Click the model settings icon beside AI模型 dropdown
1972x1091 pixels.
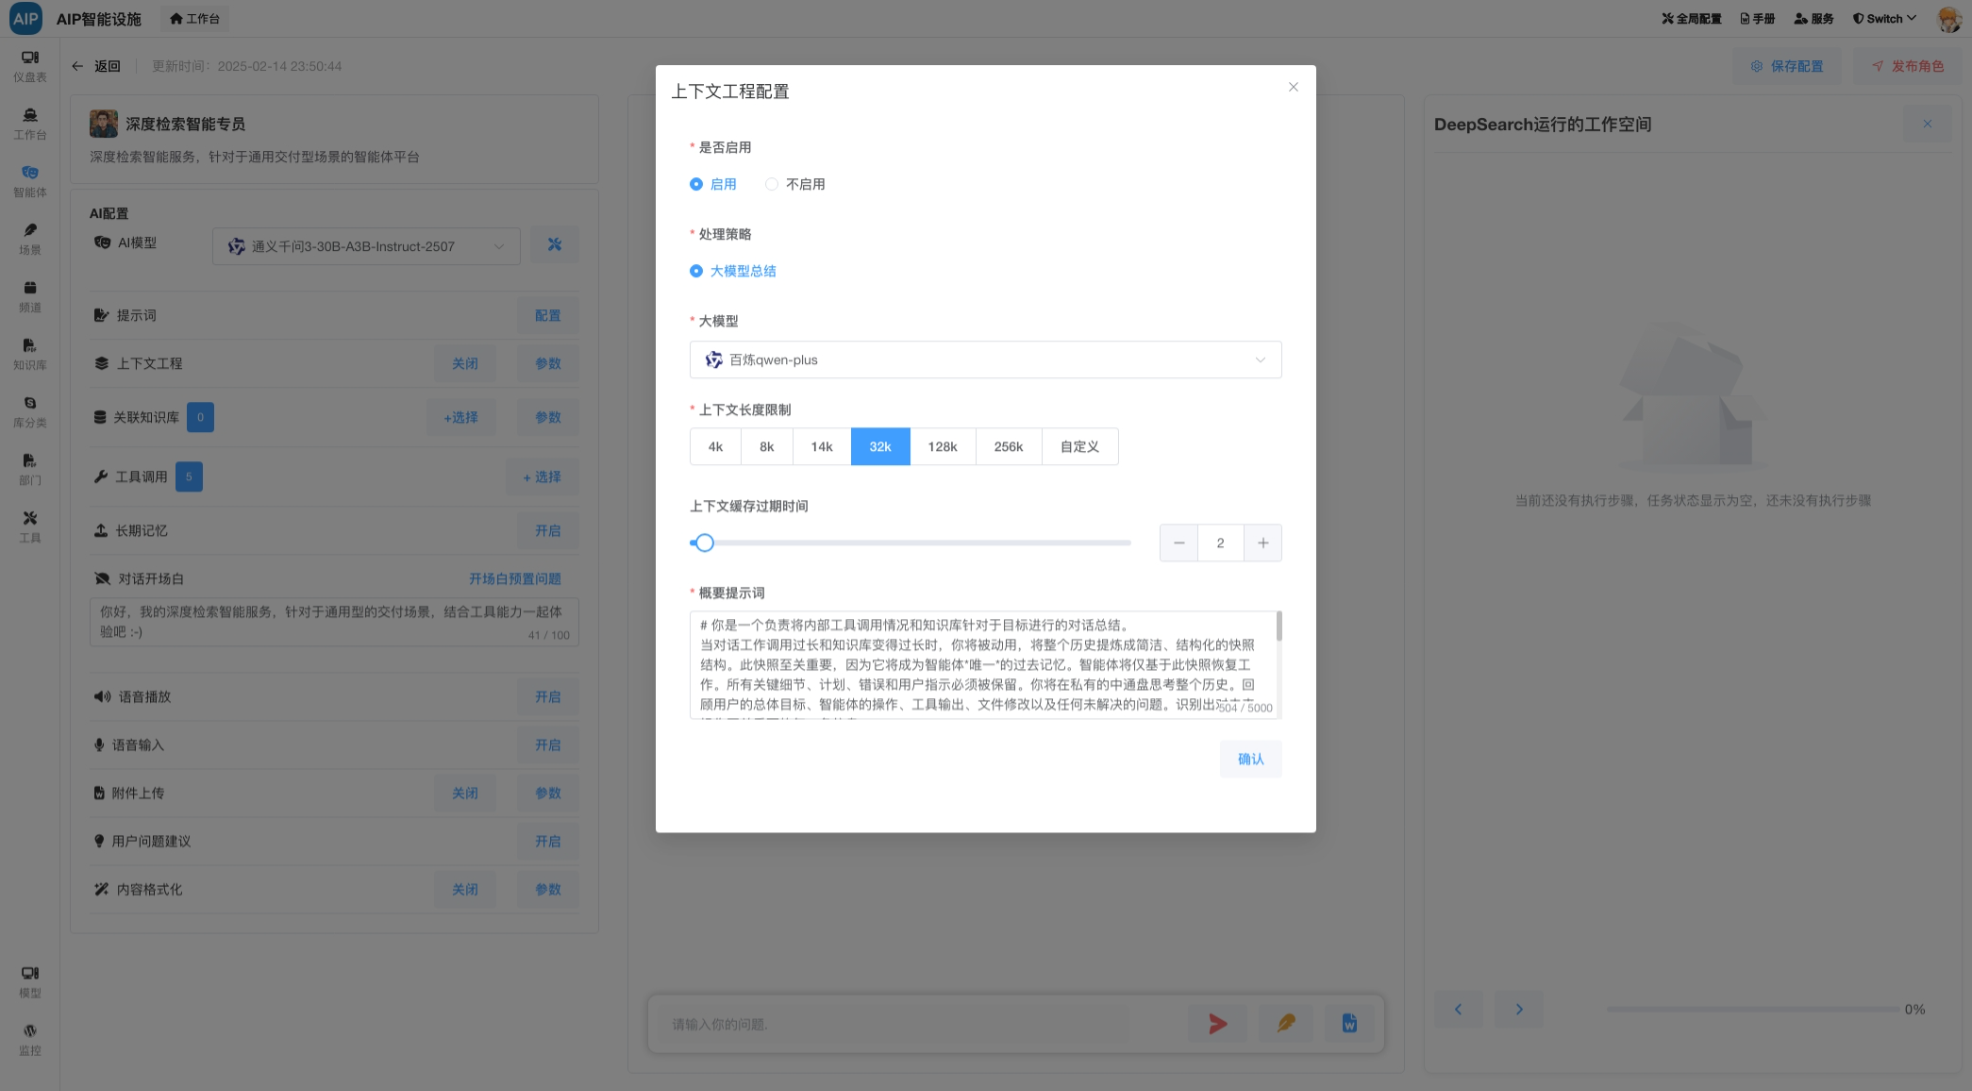tap(554, 245)
